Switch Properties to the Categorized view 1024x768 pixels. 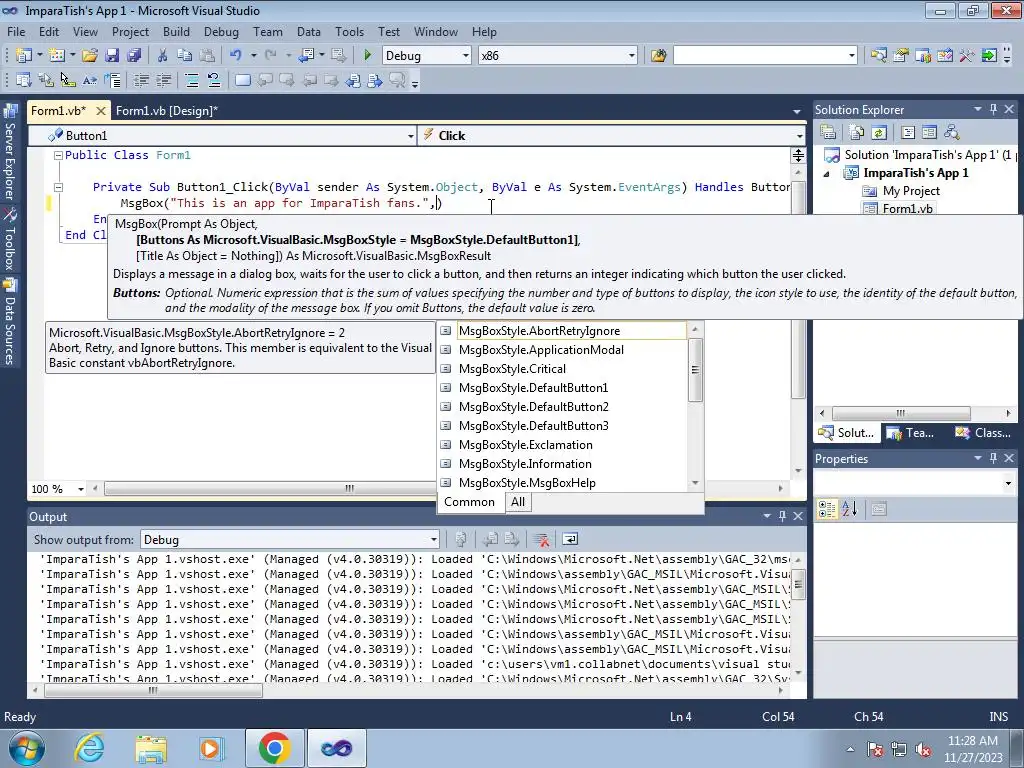click(x=827, y=509)
